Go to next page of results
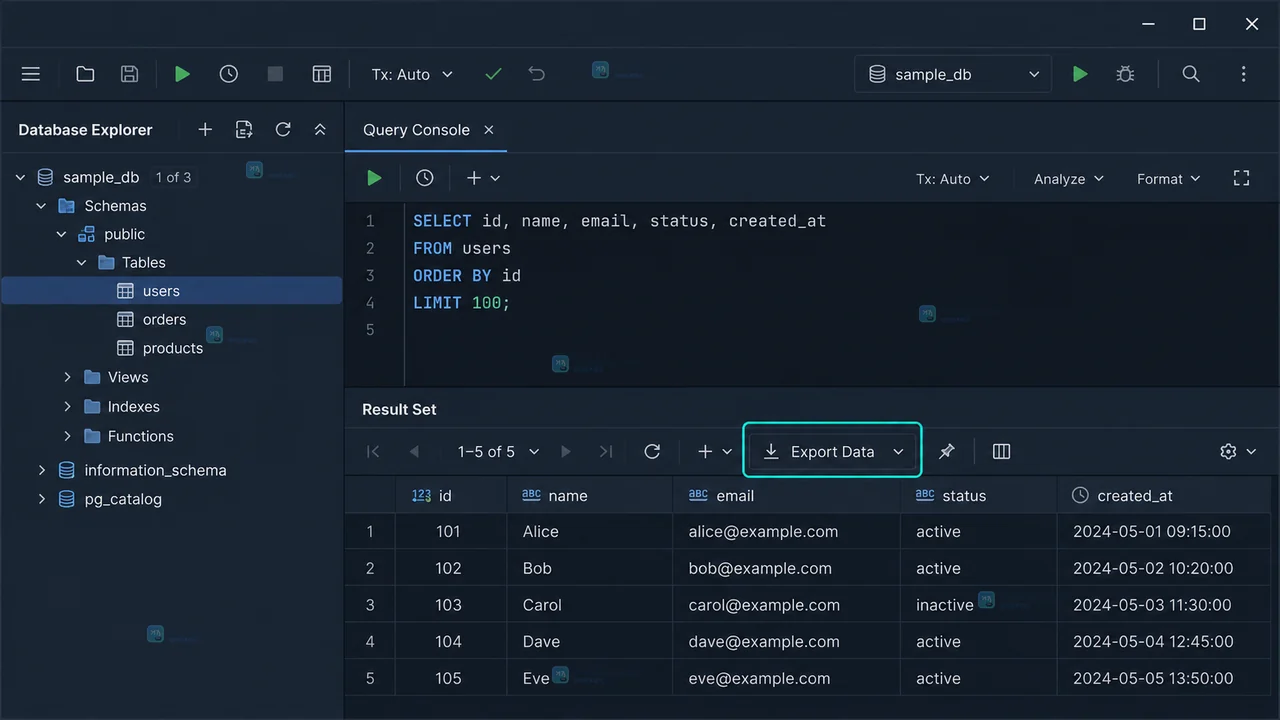 [x=566, y=452]
